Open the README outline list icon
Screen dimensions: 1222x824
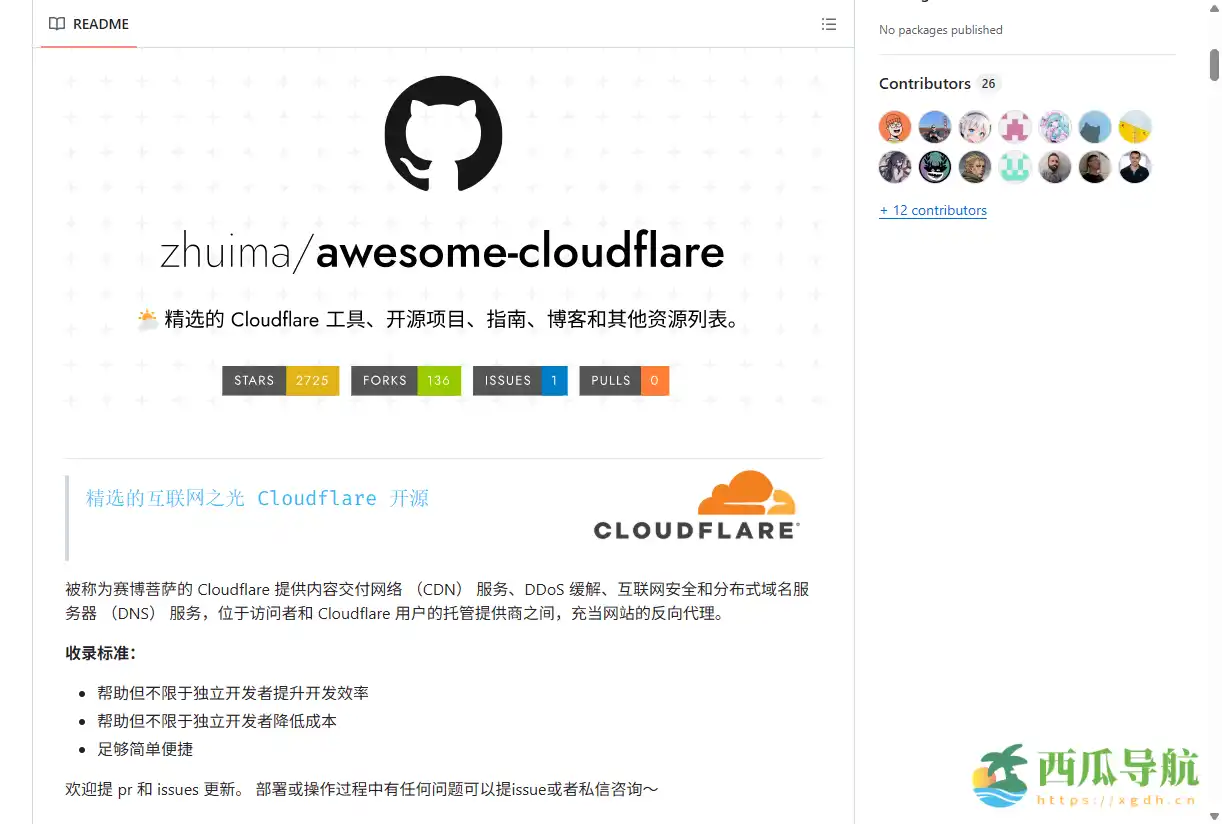(829, 24)
